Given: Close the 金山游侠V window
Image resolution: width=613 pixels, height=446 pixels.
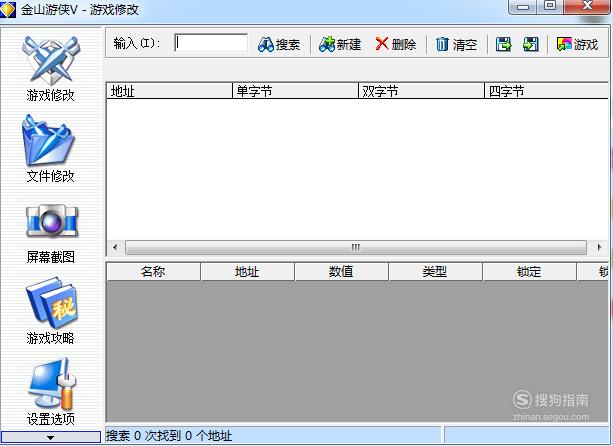Looking at the screenshot, I should tap(587, 6).
